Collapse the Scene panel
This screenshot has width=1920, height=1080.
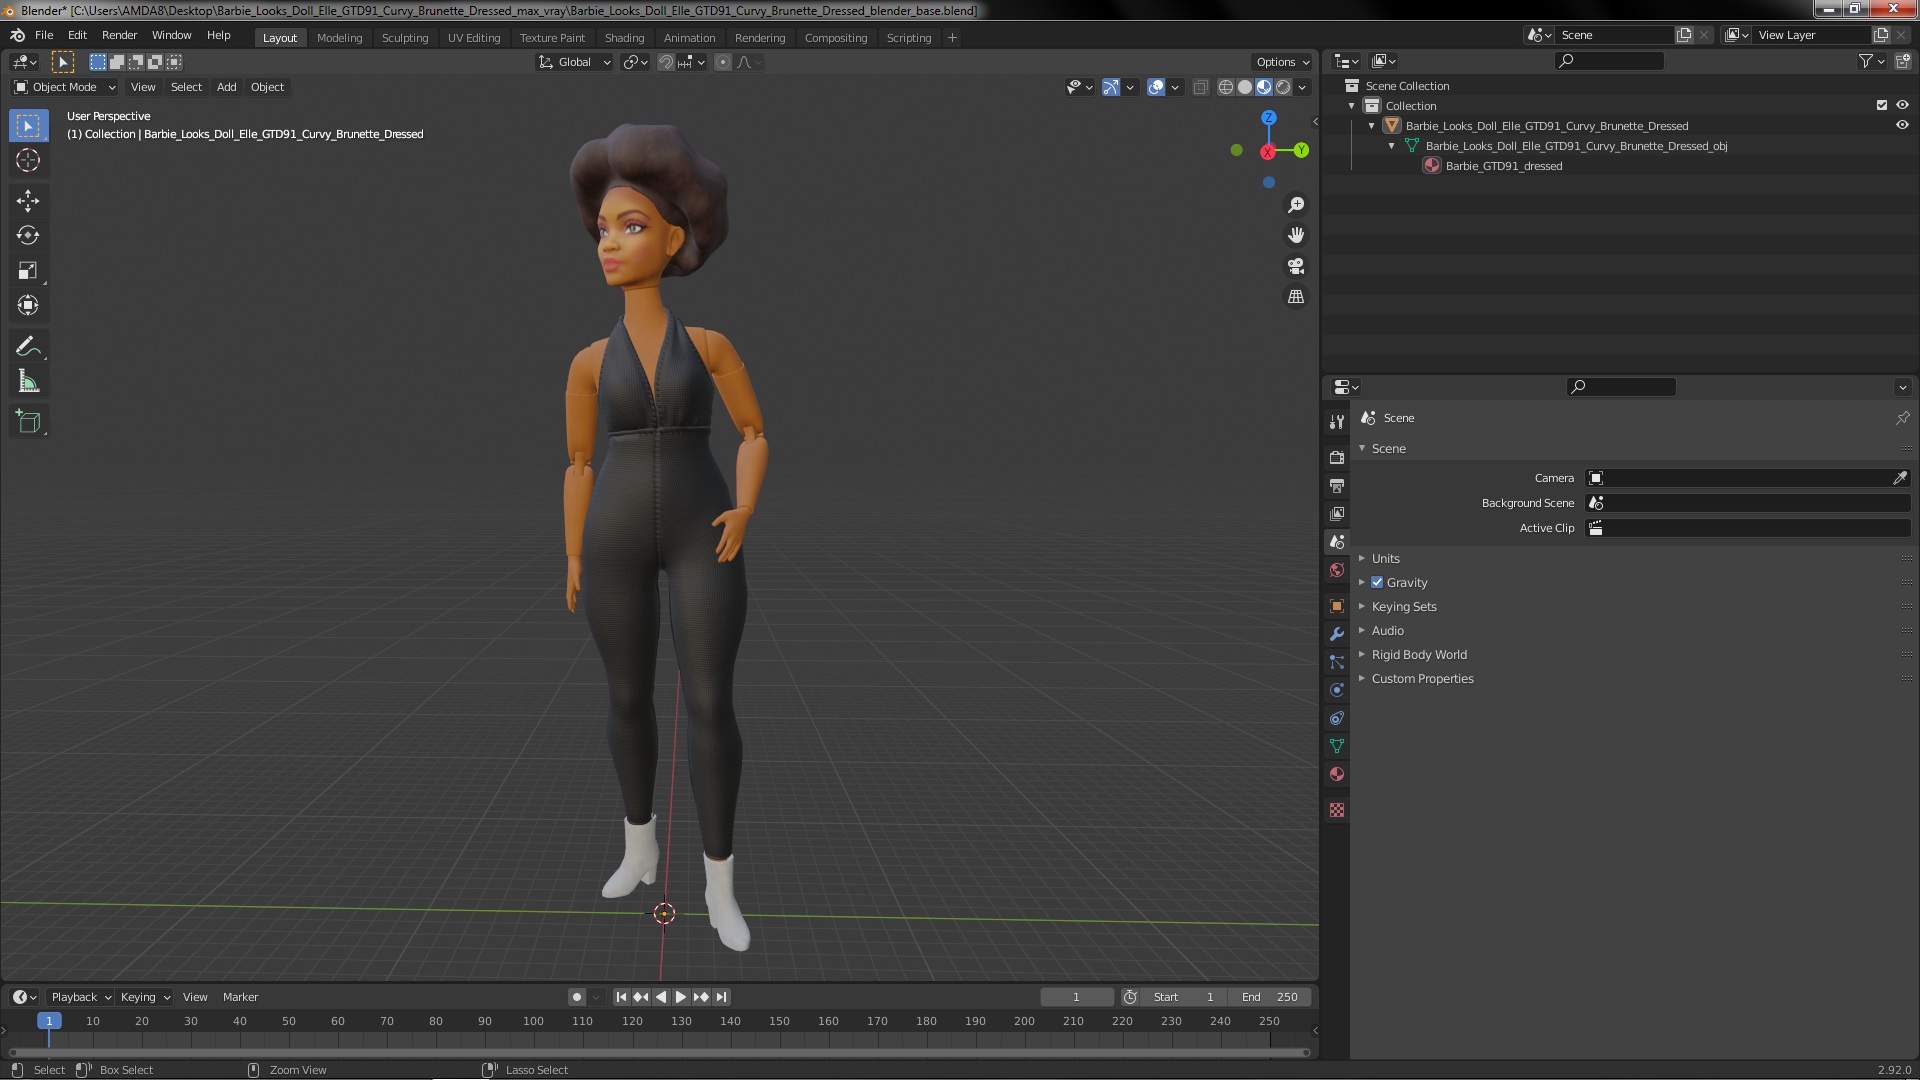click(1388, 449)
